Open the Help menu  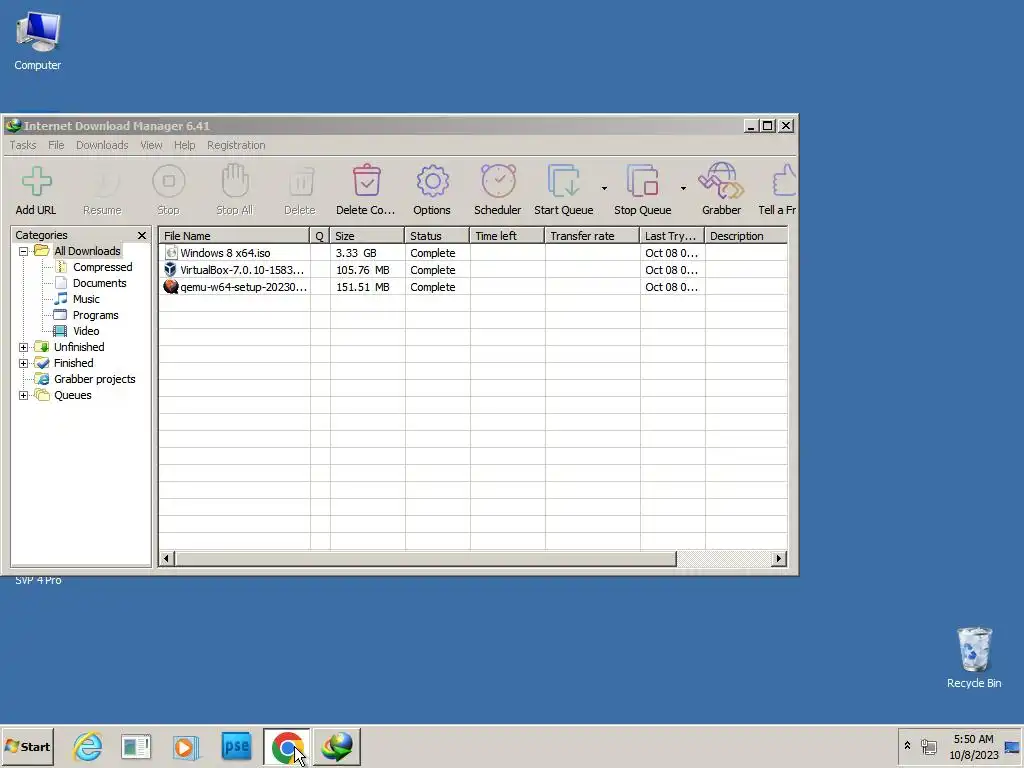pos(184,145)
